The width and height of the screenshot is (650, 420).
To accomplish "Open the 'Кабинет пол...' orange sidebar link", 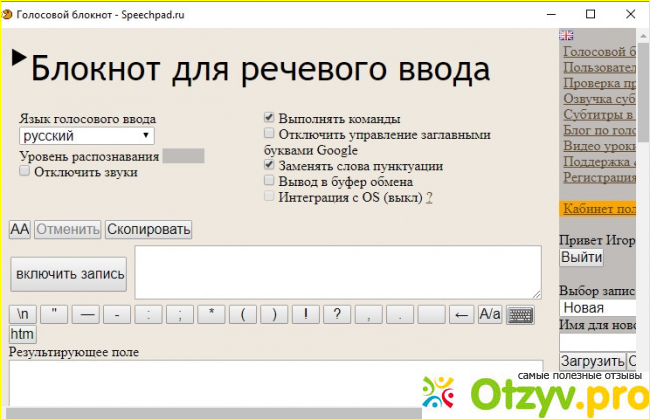I will [x=599, y=208].
